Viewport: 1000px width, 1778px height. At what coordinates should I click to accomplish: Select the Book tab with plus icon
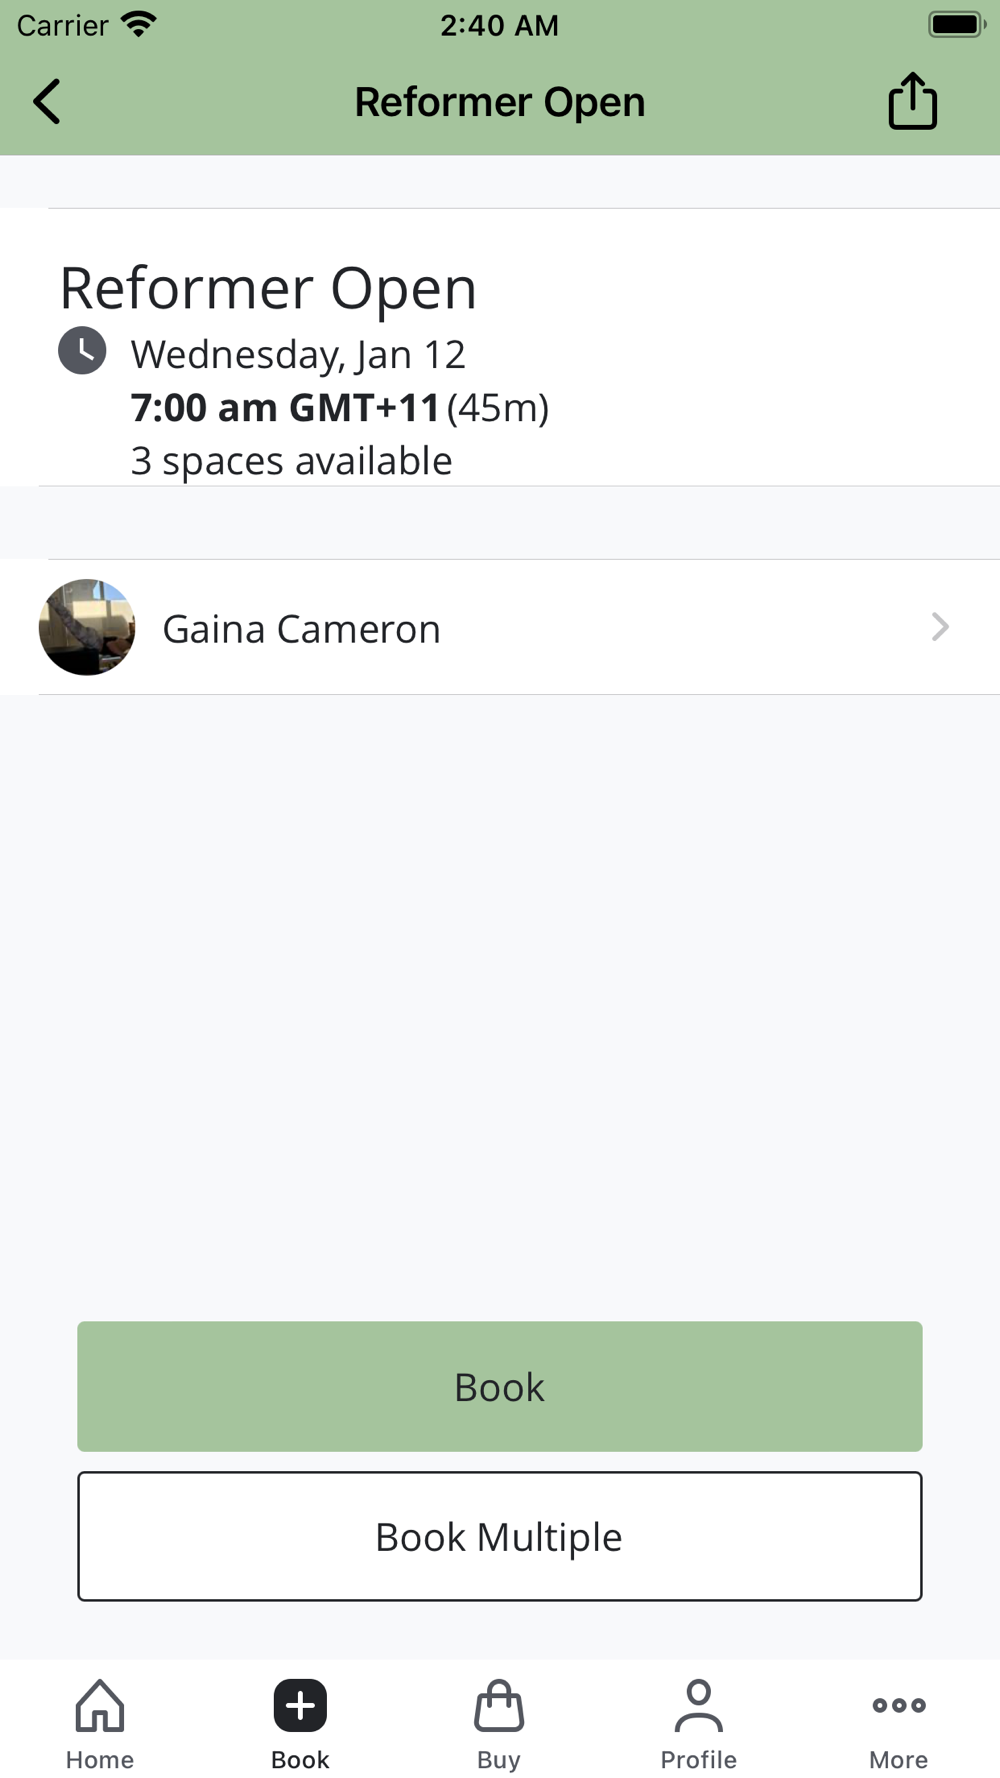(300, 1724)
